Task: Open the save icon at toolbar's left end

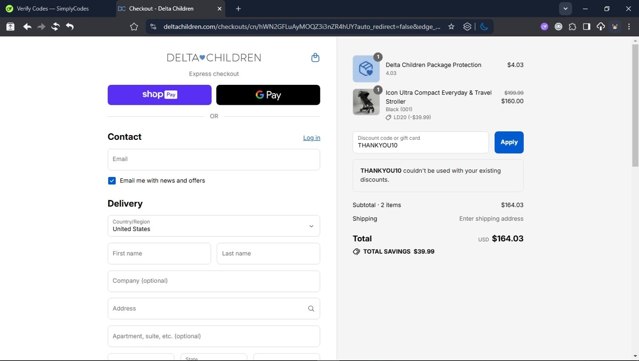Action: pyautogui.click(x=11, y=26)
